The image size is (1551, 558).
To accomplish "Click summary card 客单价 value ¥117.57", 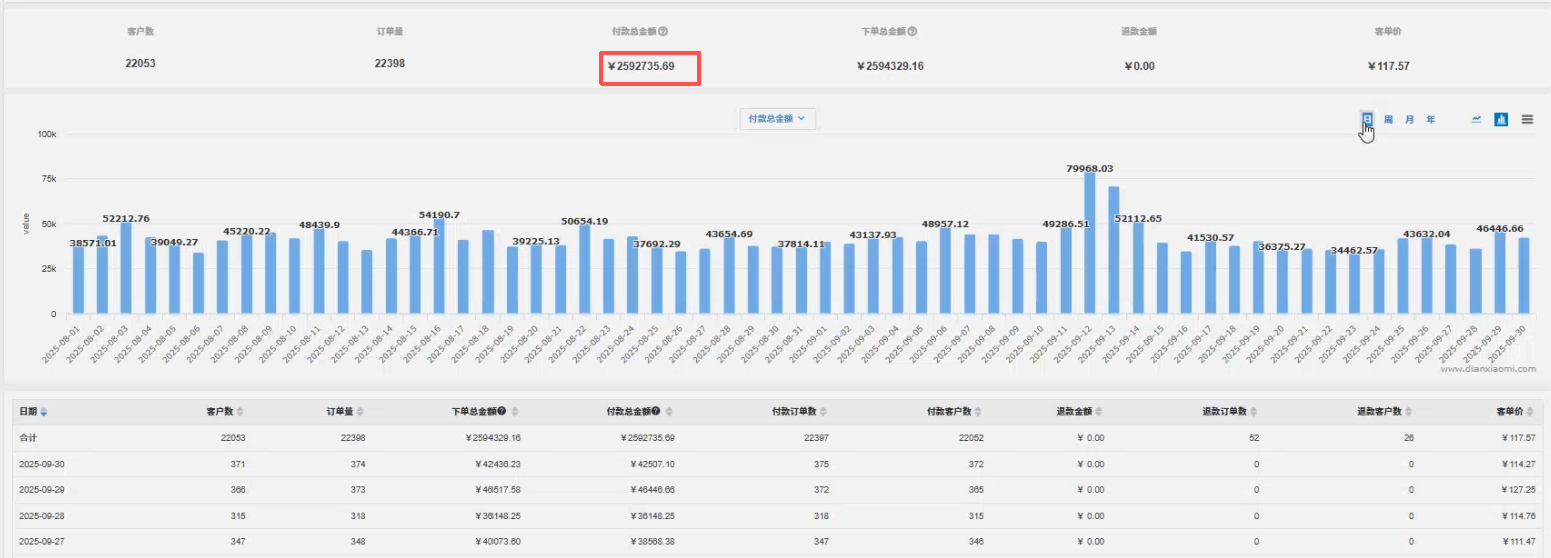I will point(1388,66).
